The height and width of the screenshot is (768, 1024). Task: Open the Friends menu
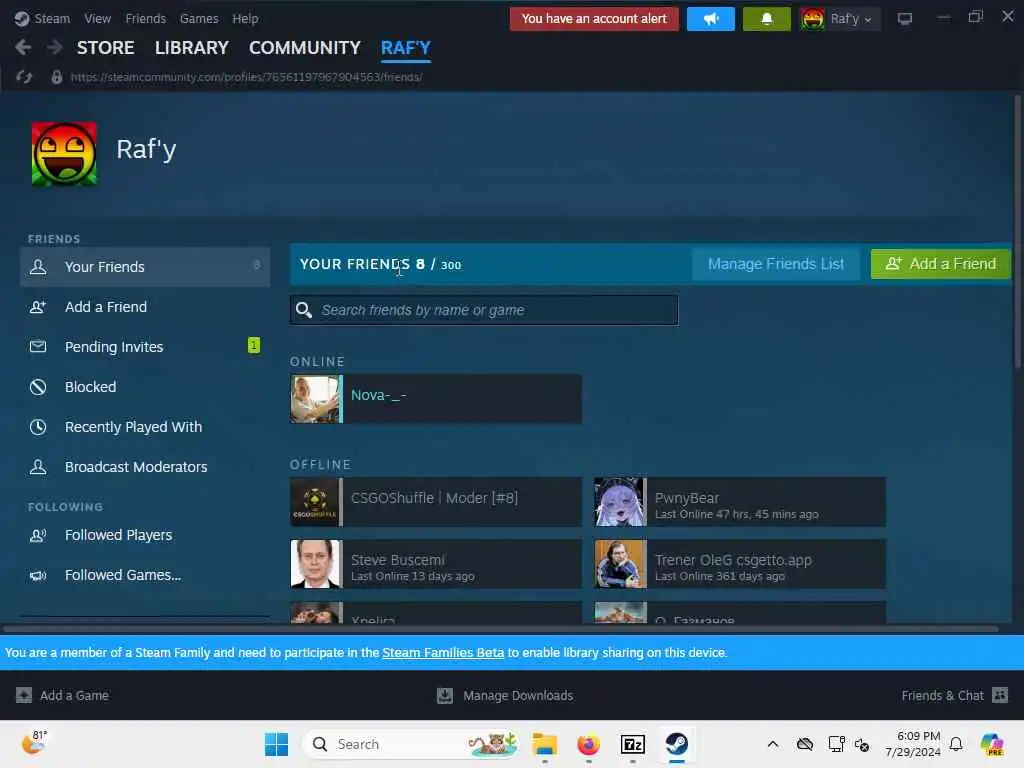(146, 19)
